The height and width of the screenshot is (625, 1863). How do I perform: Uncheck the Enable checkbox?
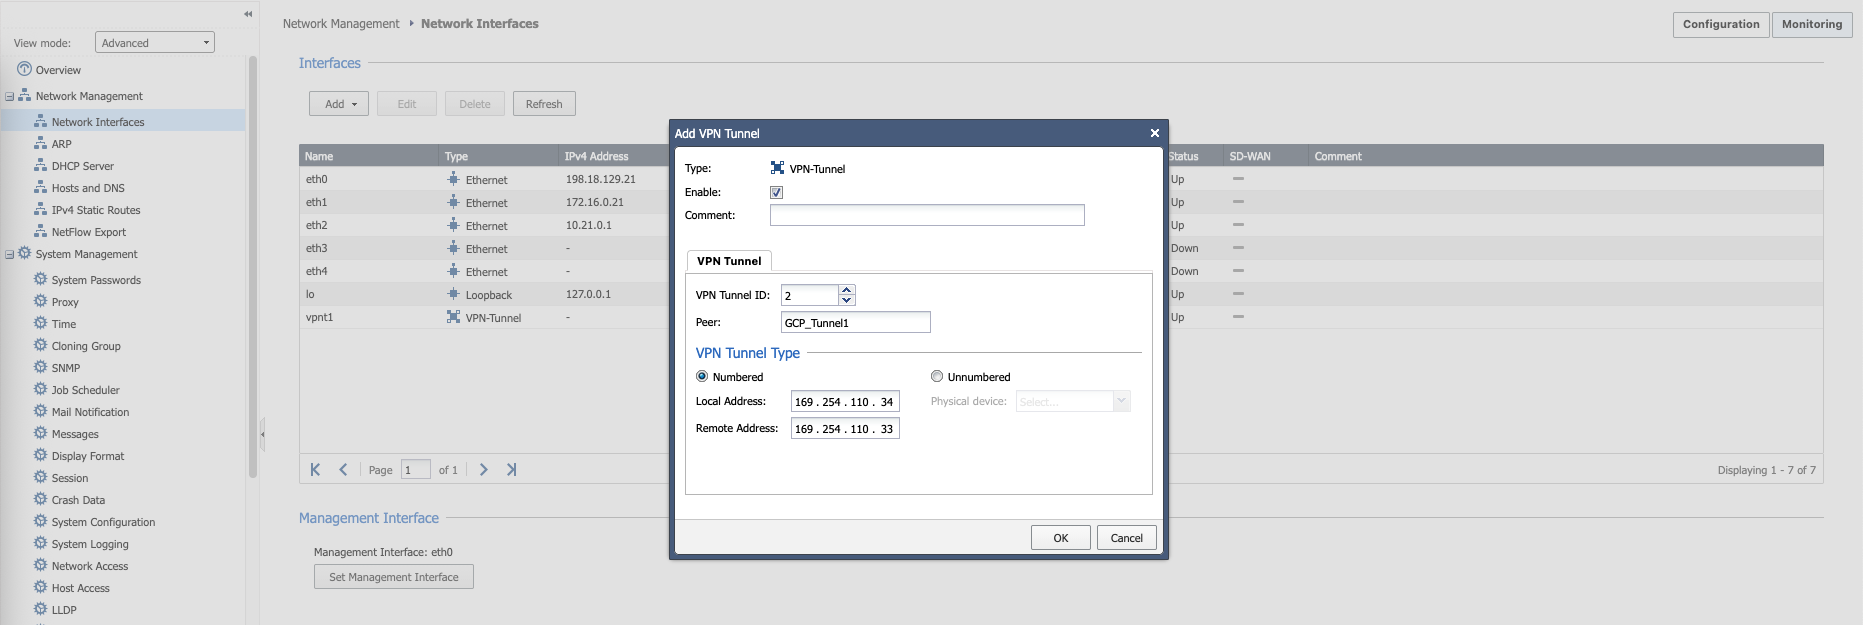[x=776, y=192]
